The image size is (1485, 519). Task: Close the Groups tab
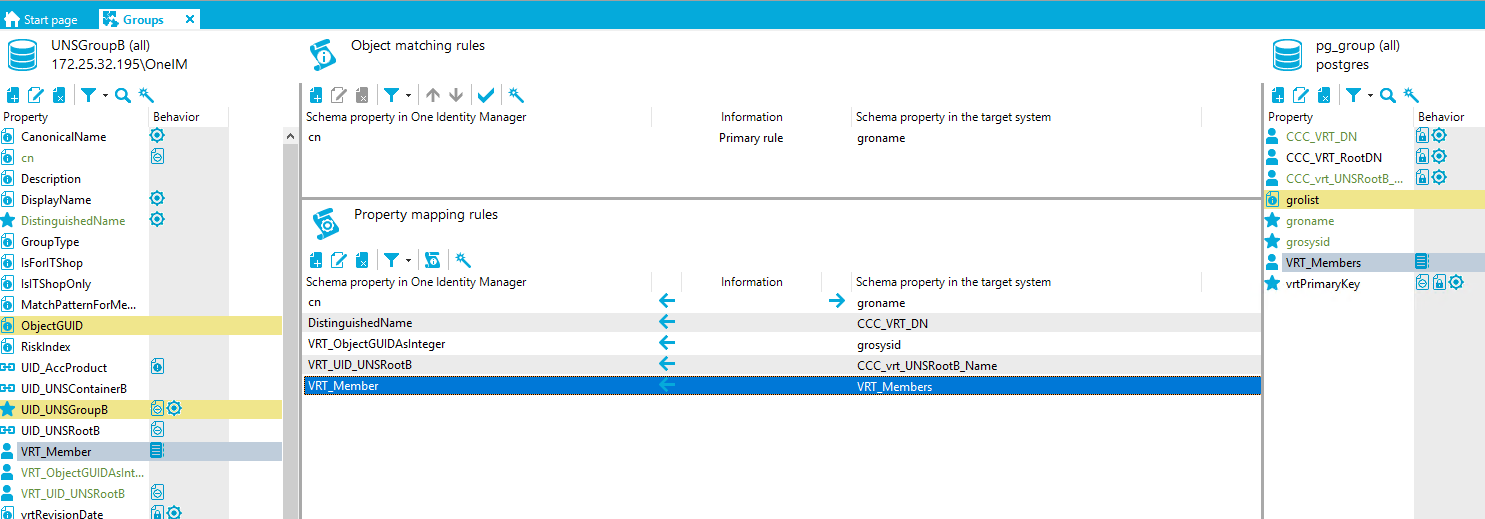(190, 19)
